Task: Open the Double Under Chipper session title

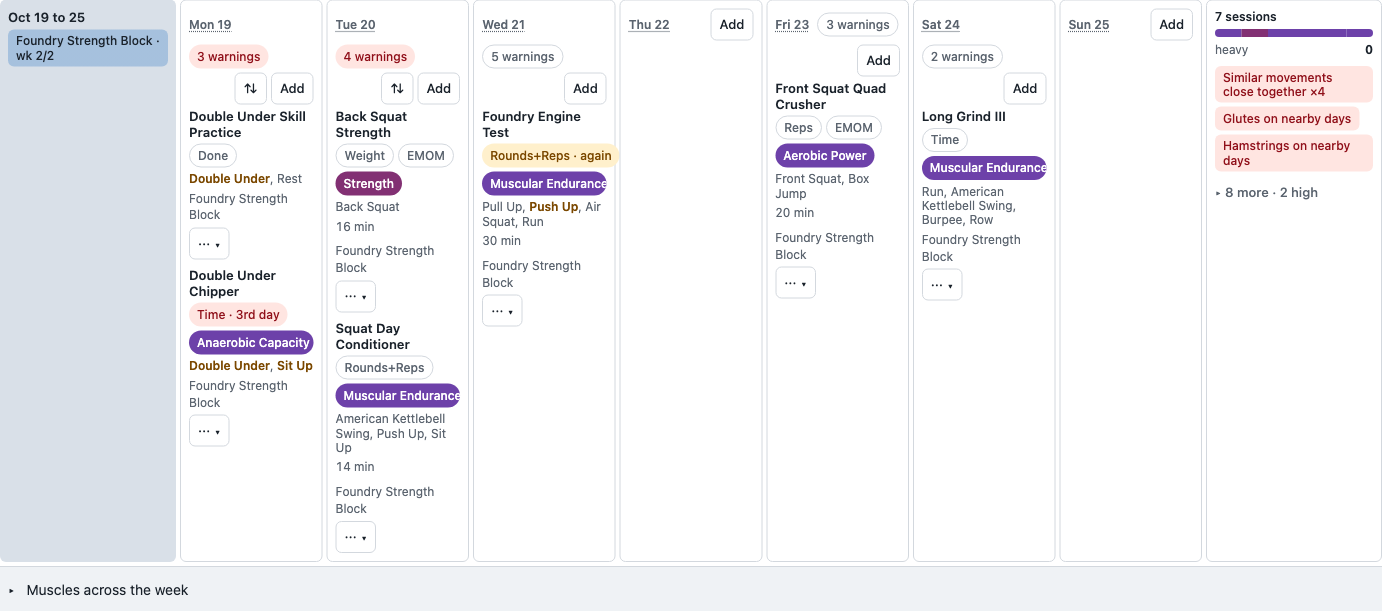Action: click(233, 283)
